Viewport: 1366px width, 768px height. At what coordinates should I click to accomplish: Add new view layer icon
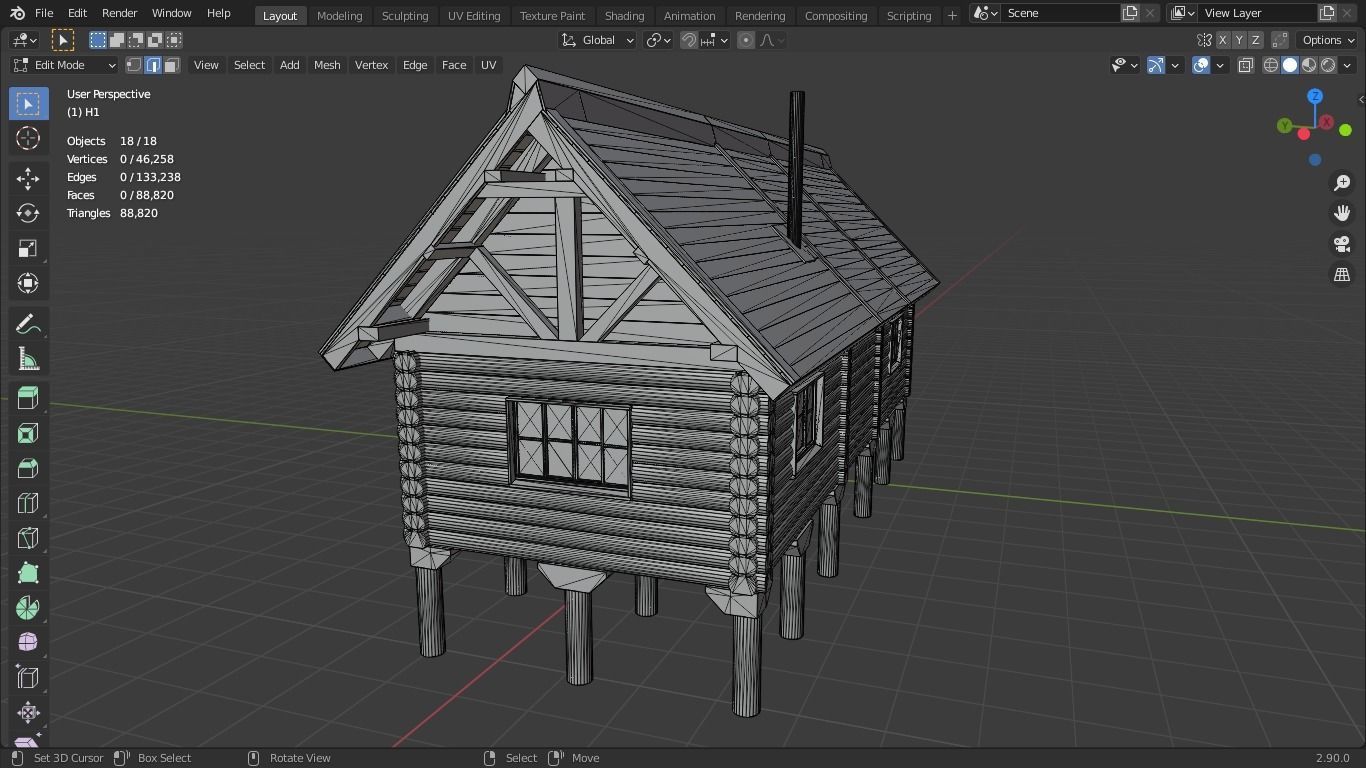(x=1327, y=13)
